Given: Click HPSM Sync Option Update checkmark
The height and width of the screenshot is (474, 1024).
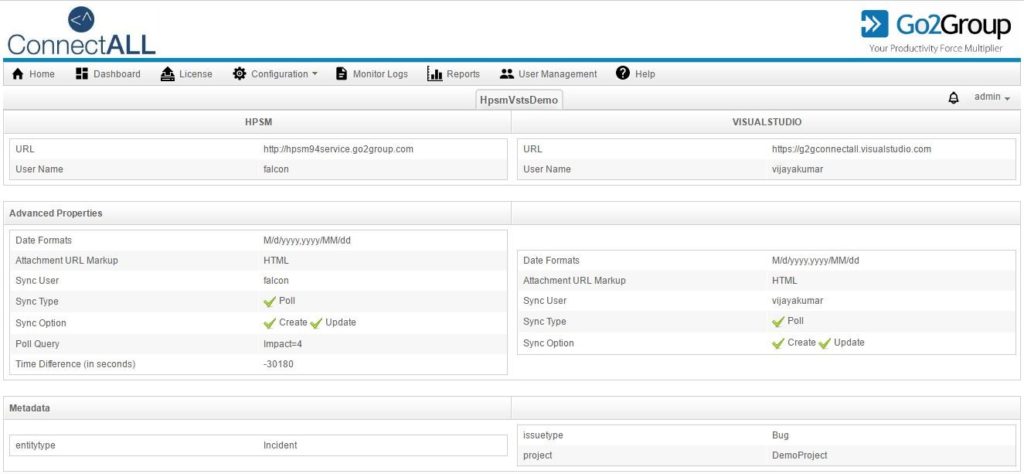Looking at the screenshot, I should [x=317, y=323].
